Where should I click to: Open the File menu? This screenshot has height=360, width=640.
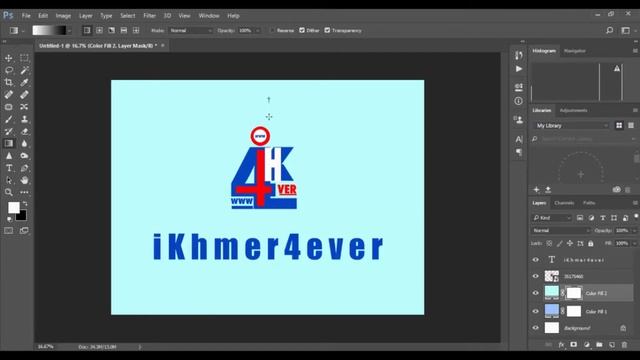coord(26,16)
